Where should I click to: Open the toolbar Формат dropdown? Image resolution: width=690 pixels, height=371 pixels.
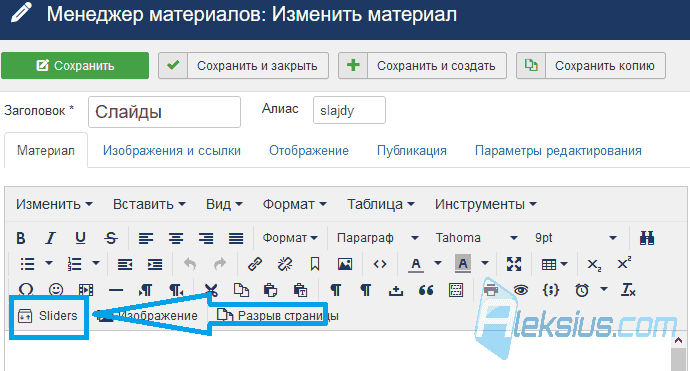click(290, 238)
